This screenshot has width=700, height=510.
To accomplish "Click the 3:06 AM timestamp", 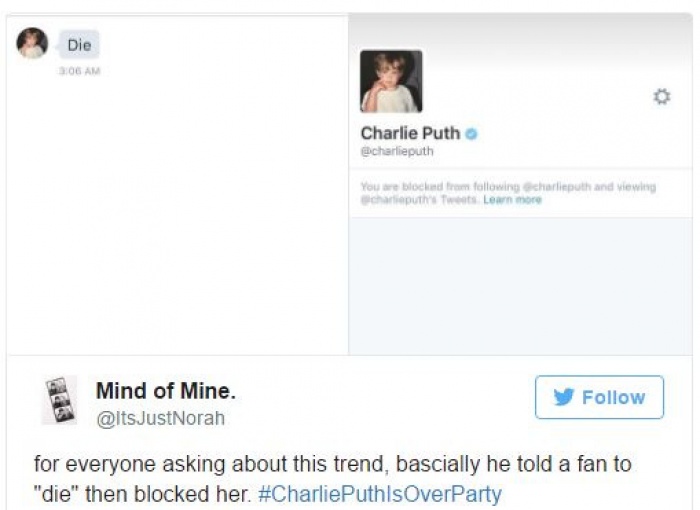I will 80,71.
